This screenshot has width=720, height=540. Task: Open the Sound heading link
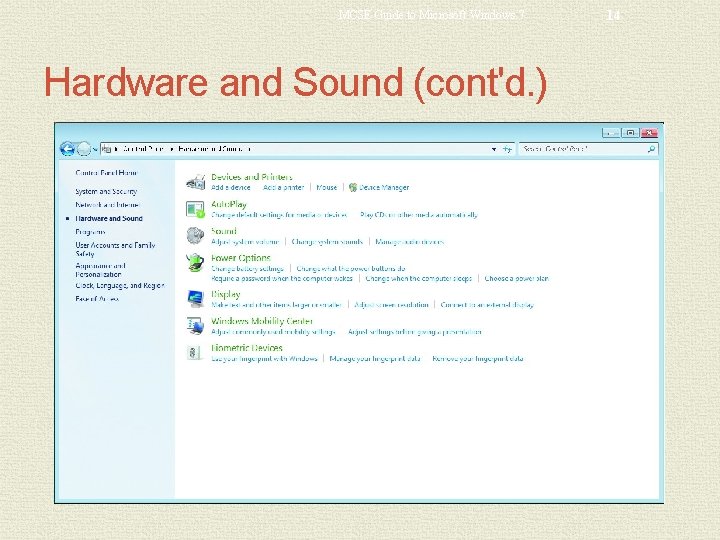[x=224, y=231]
